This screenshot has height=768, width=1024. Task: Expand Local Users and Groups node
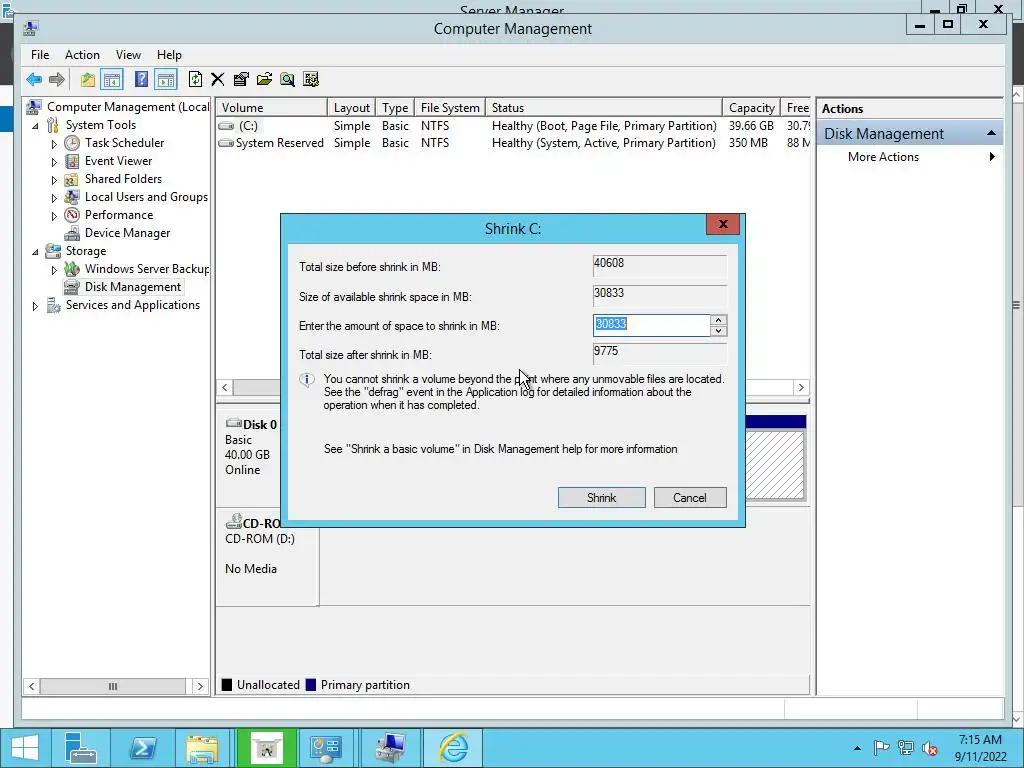point(54,197)
